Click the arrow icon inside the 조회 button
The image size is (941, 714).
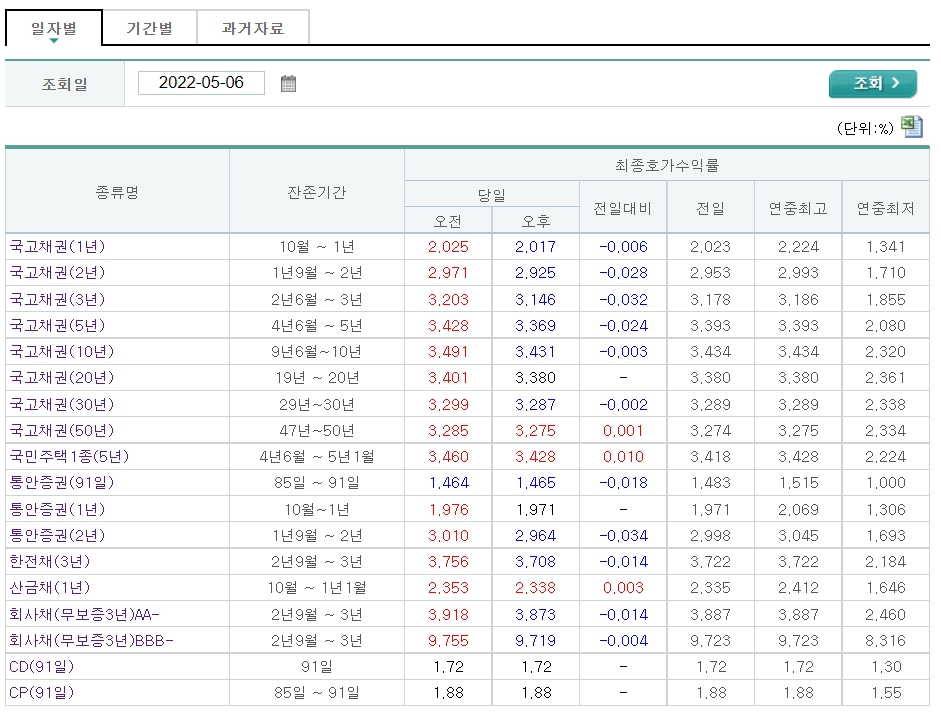pos(893,84)
